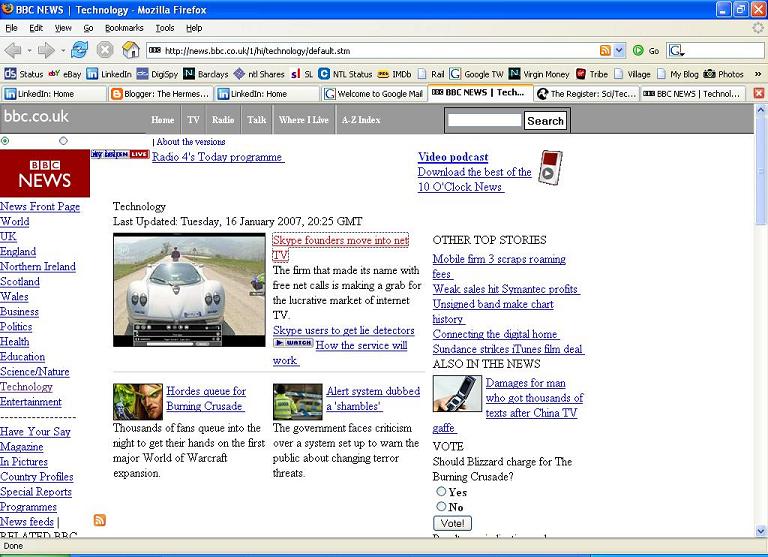768x557 pixels.
Task: Click the mobile phone story thumbnail
Action: (x=457, y=393)
